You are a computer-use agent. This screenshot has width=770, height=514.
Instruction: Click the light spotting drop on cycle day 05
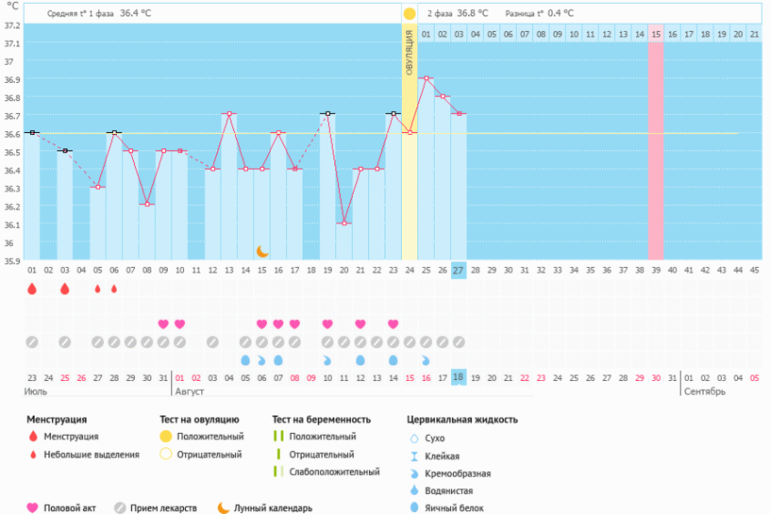point(98,289)
